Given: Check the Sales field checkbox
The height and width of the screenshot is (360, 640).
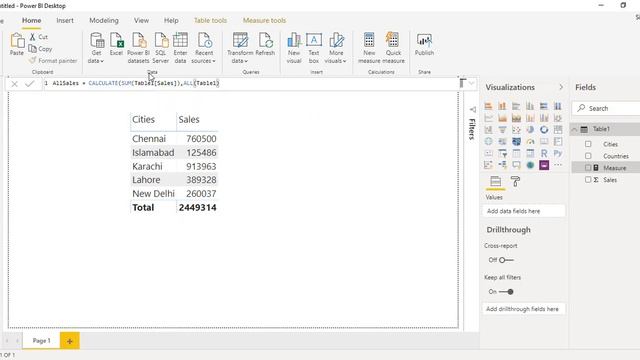Looking at the screenshot, I should 588,180.
